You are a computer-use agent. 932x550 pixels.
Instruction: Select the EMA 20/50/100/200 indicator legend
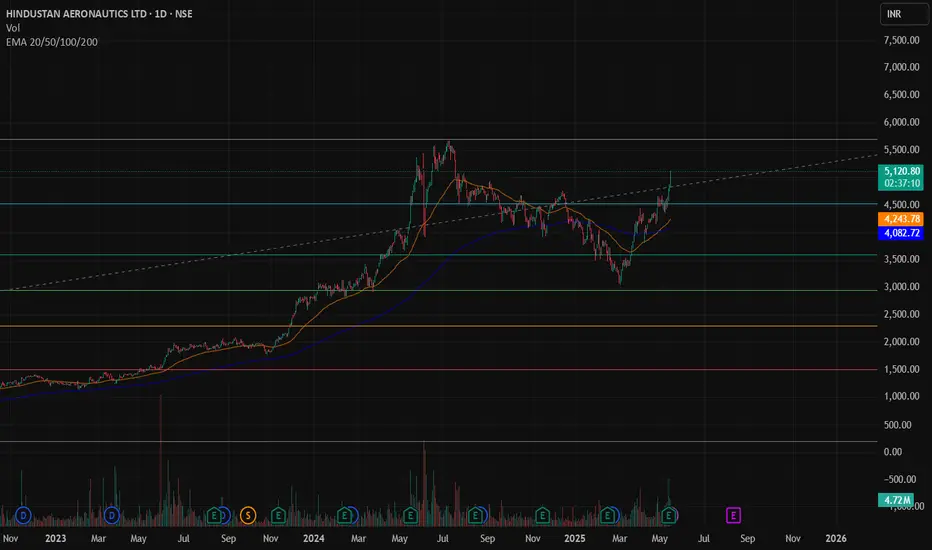point(52,42)
